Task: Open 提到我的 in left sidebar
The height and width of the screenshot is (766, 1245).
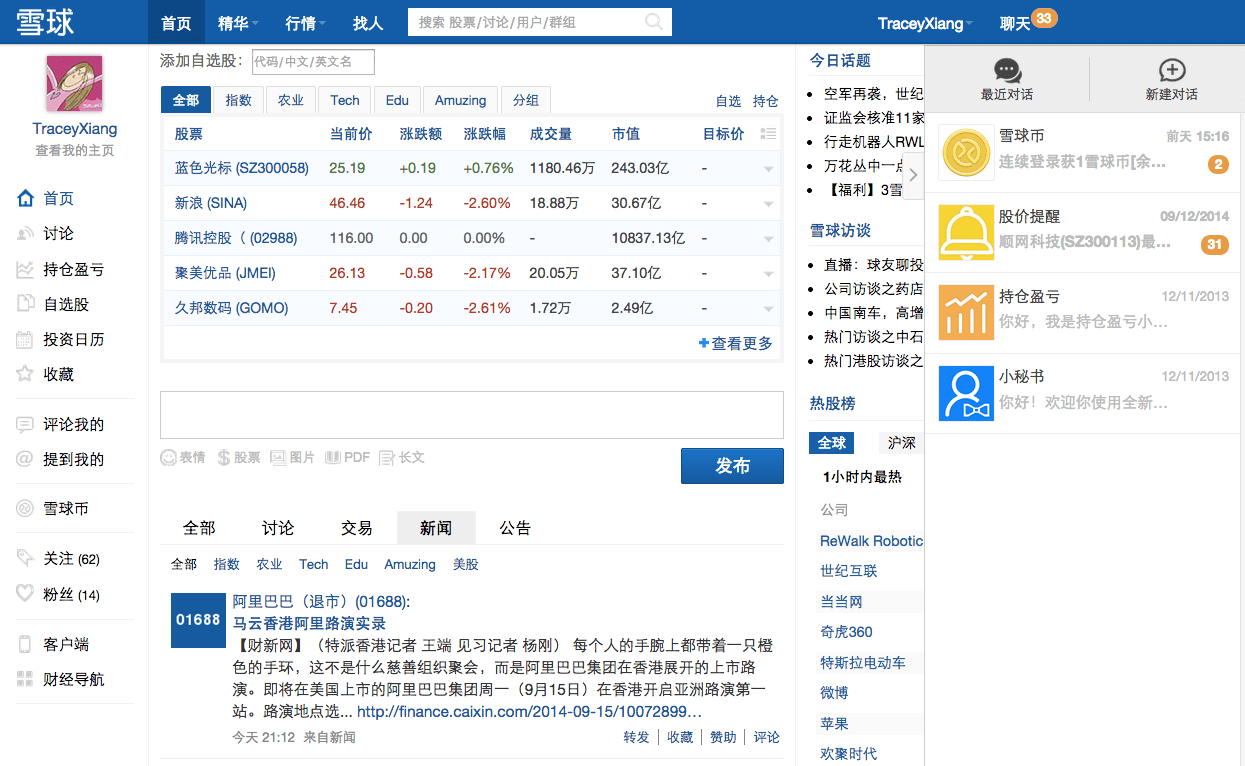Action: coord(60,459)
